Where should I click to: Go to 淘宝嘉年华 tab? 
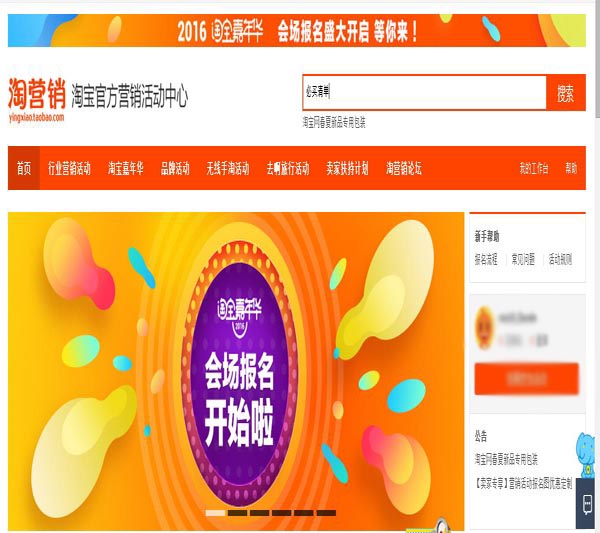[x=126, y=168]
